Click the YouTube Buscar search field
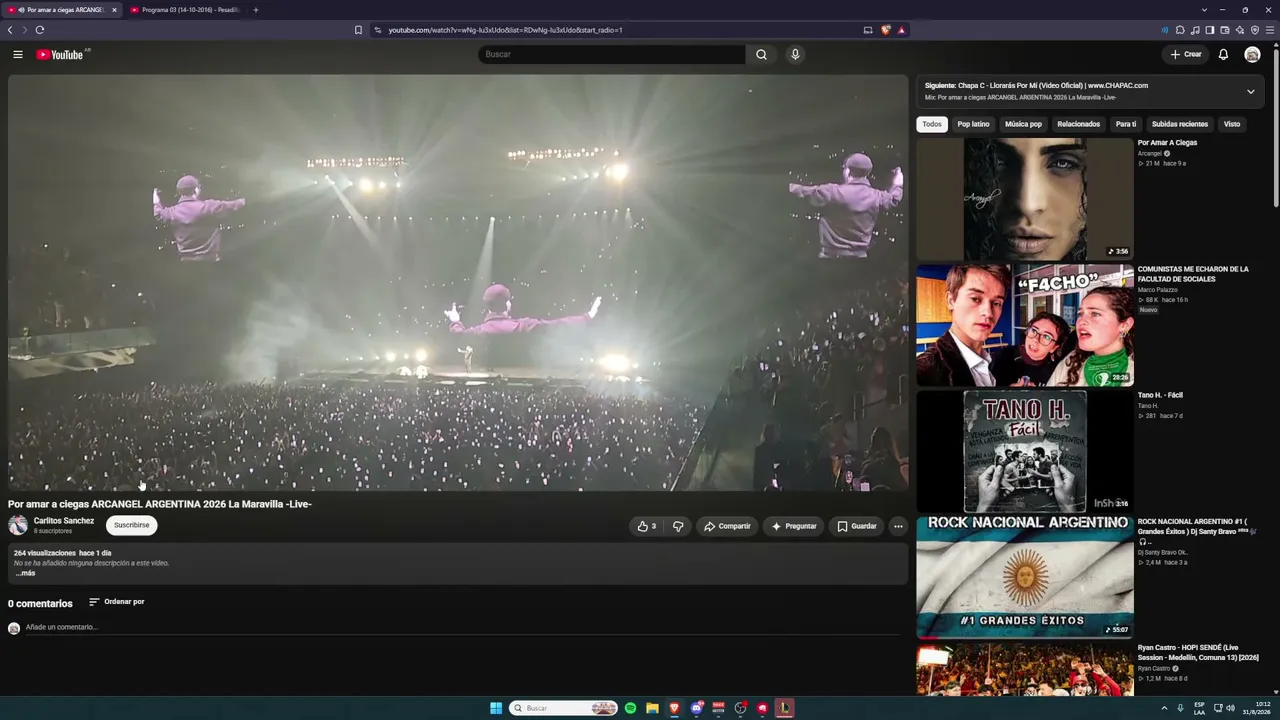Image resolution: width=1280 pixels, height=720 pixels. [x=612, y=54]
